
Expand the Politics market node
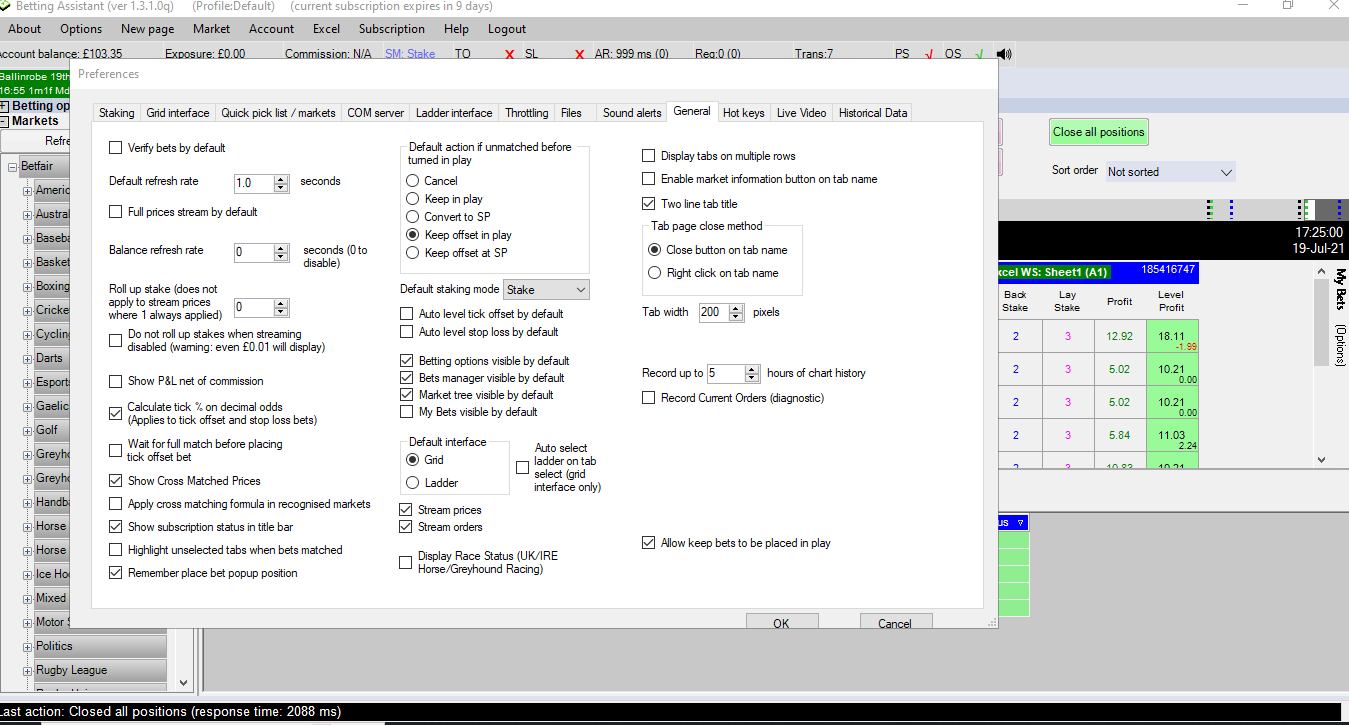(x=28, y=647)
